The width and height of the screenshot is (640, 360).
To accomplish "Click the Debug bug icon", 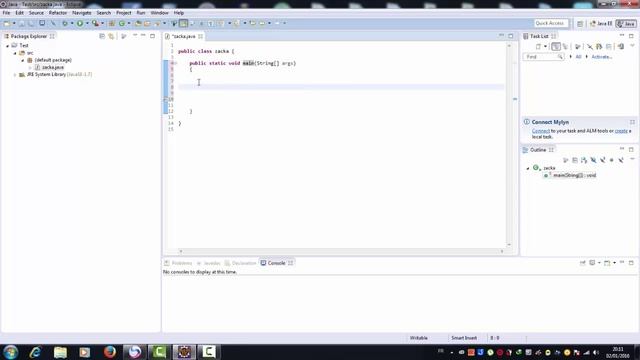I will [65, 24].
